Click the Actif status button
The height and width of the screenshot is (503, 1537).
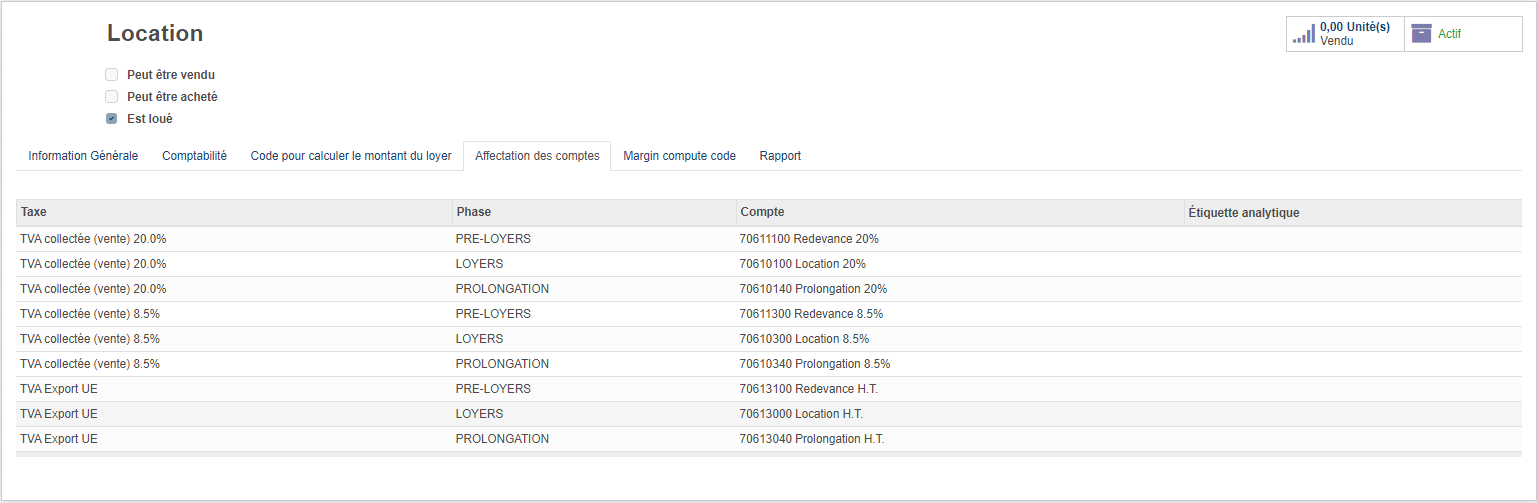pyautogui.click(x=1462, y=34)
